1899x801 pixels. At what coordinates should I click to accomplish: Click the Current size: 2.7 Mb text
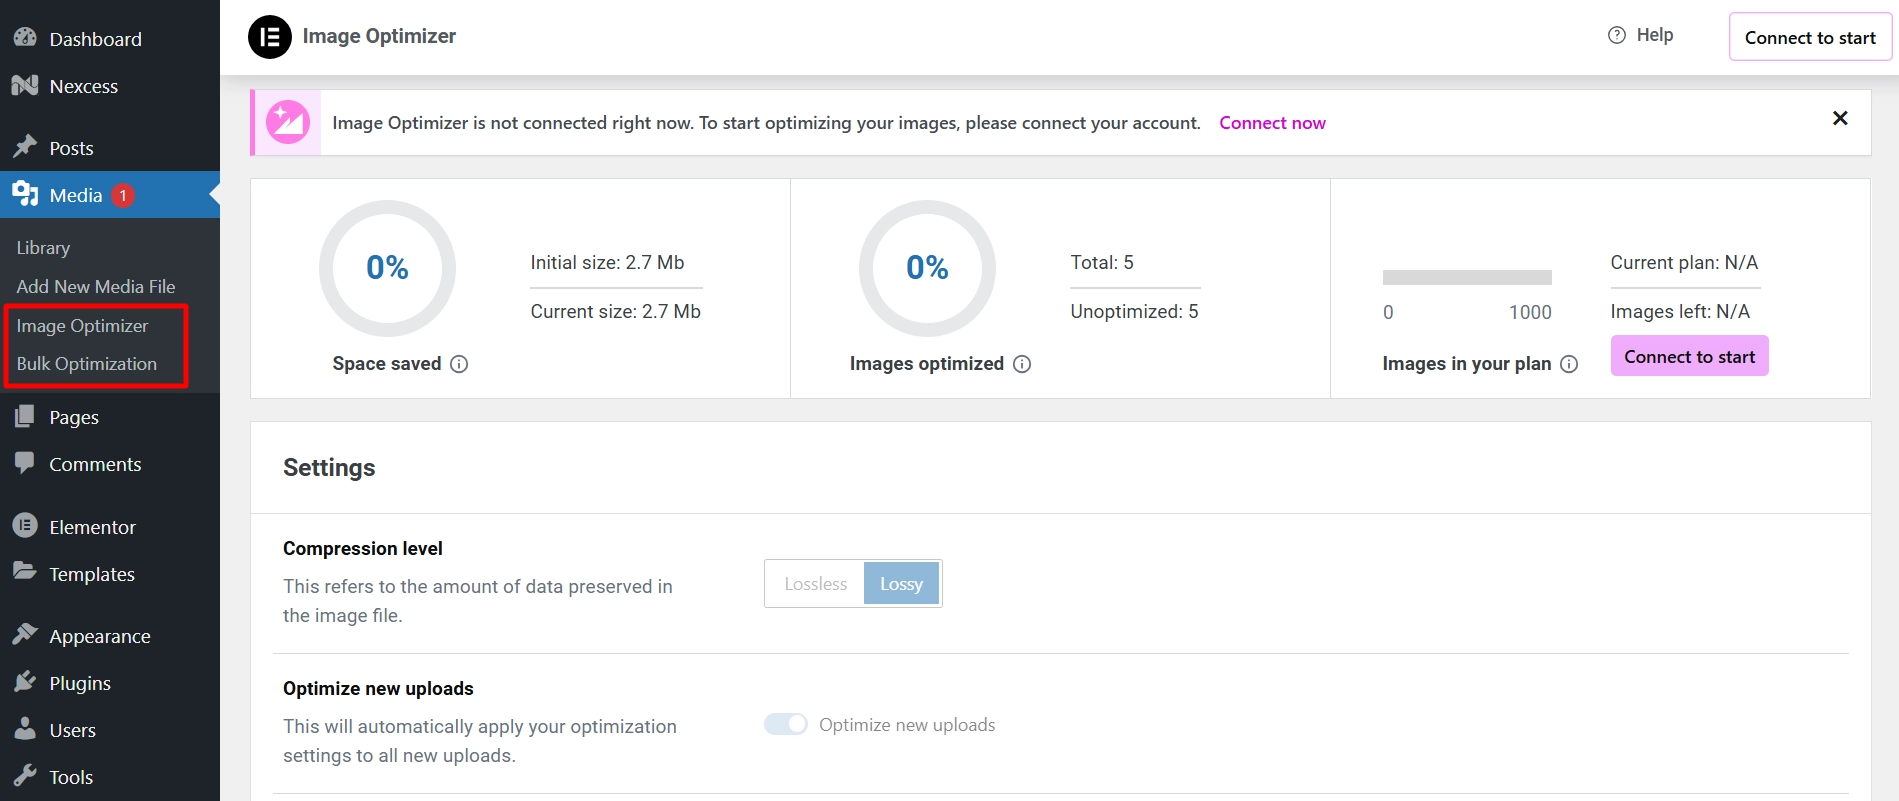pyautogui.click(x=615, y=311)
